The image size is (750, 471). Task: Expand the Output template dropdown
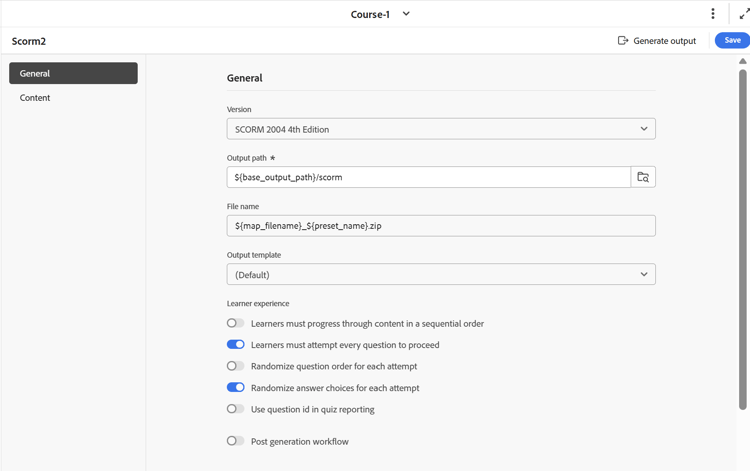tap(441, 274)
